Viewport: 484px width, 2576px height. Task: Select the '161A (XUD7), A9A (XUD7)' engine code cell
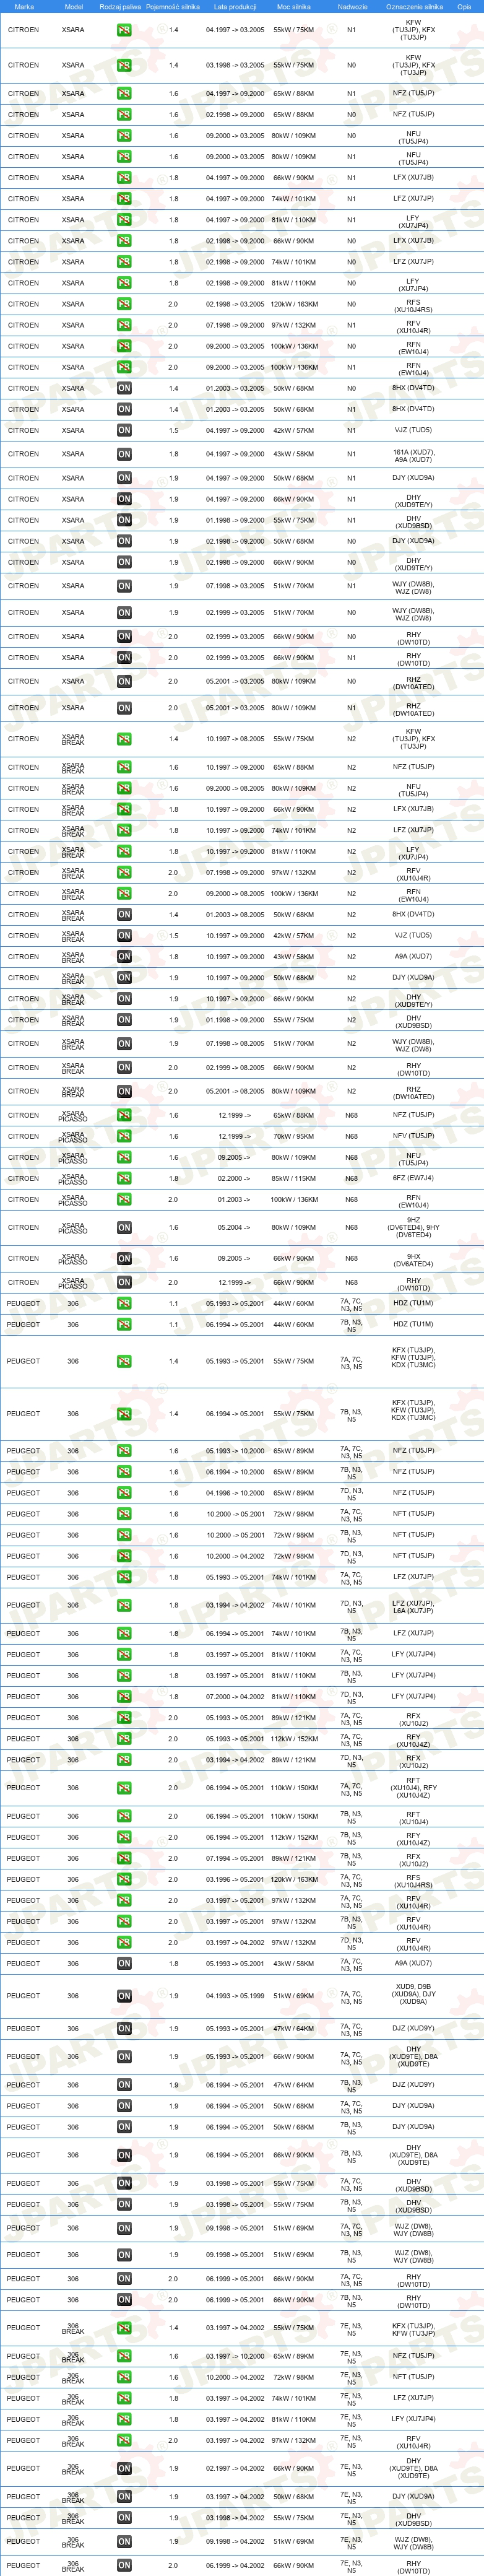pyautogui.click(x=414, y=455)
